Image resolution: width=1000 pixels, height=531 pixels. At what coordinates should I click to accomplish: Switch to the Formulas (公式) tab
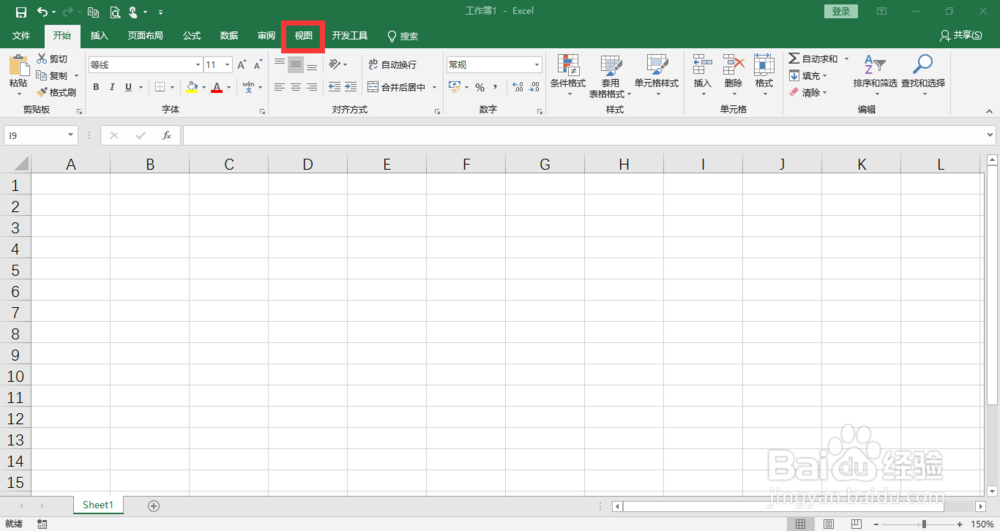click(x=192, y=36)
